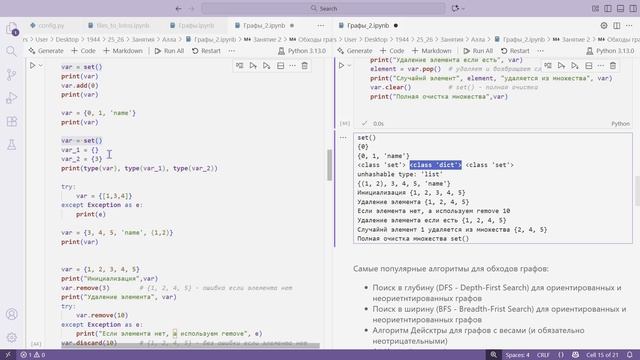
Task: Toggle secondary sidebar layout icon
Action: coord(633,8)
